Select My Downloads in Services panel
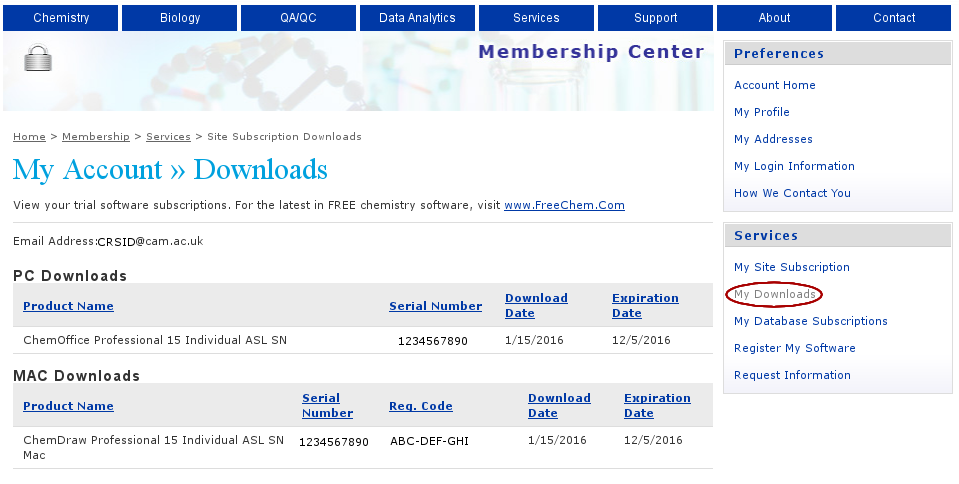Screen dimensions: 959x484 click(x=774, y=294)
